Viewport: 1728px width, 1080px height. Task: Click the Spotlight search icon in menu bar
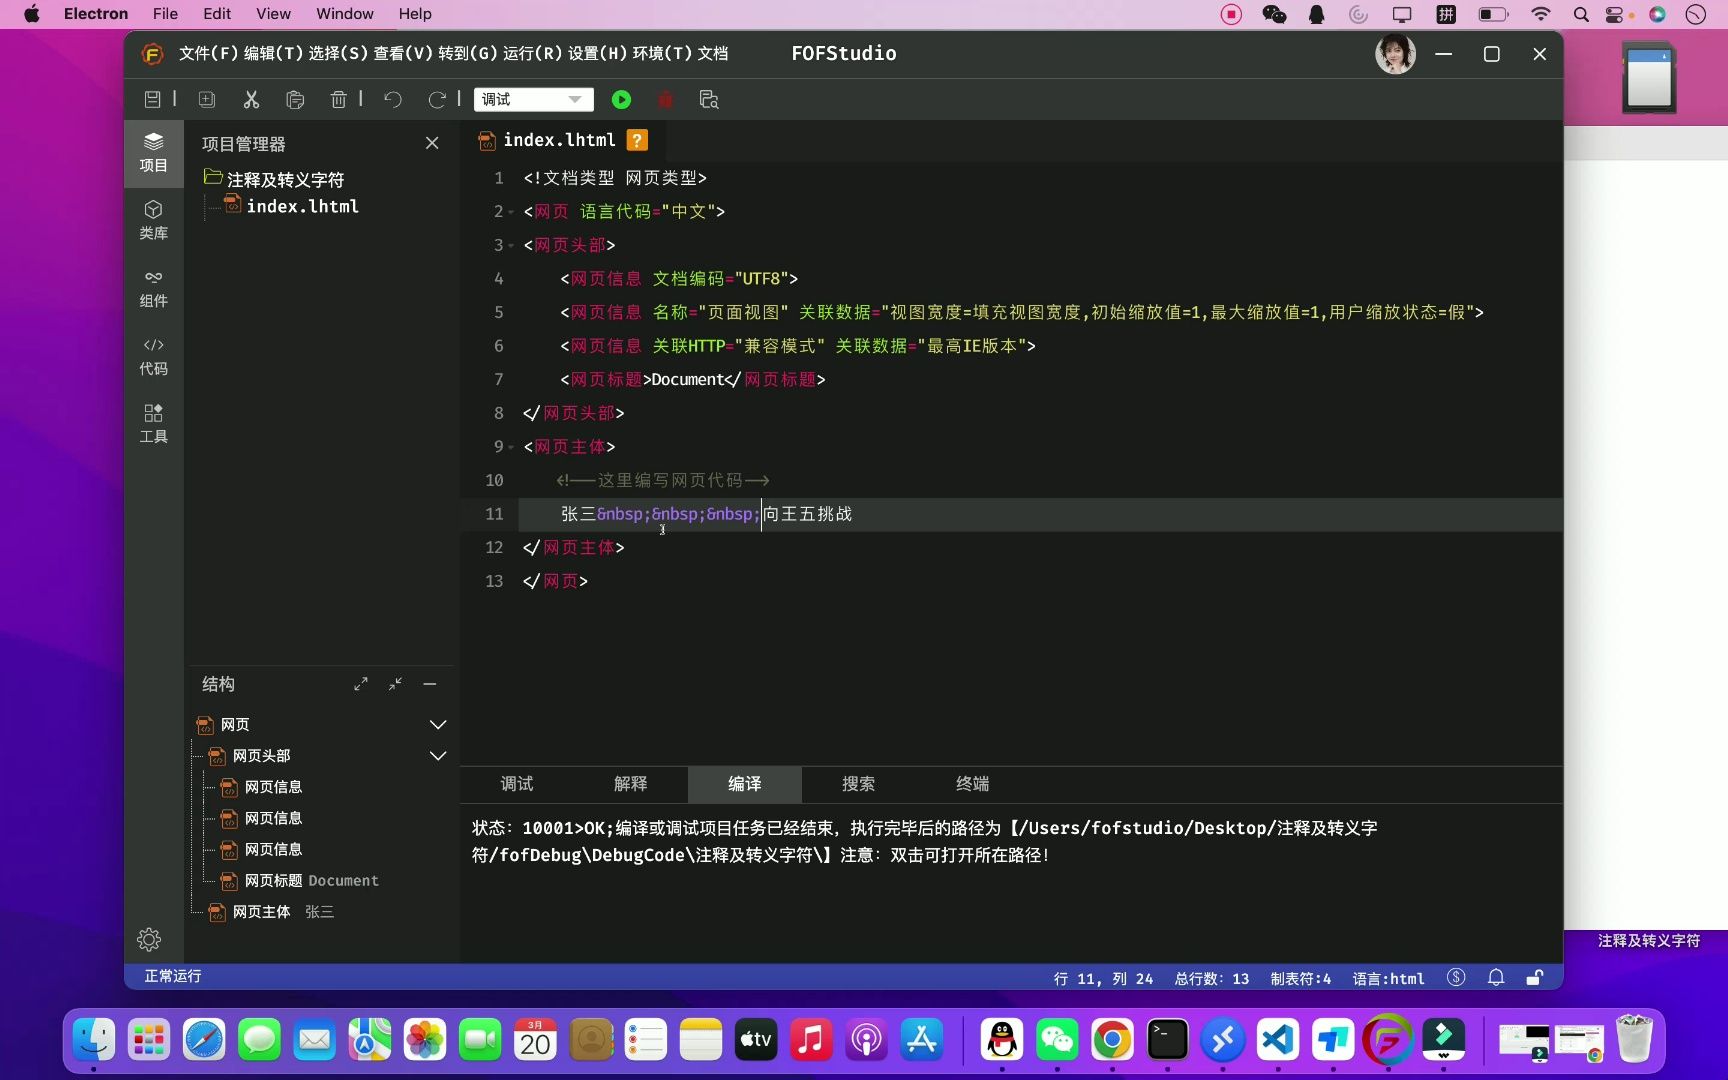[x=1581, y=14]
